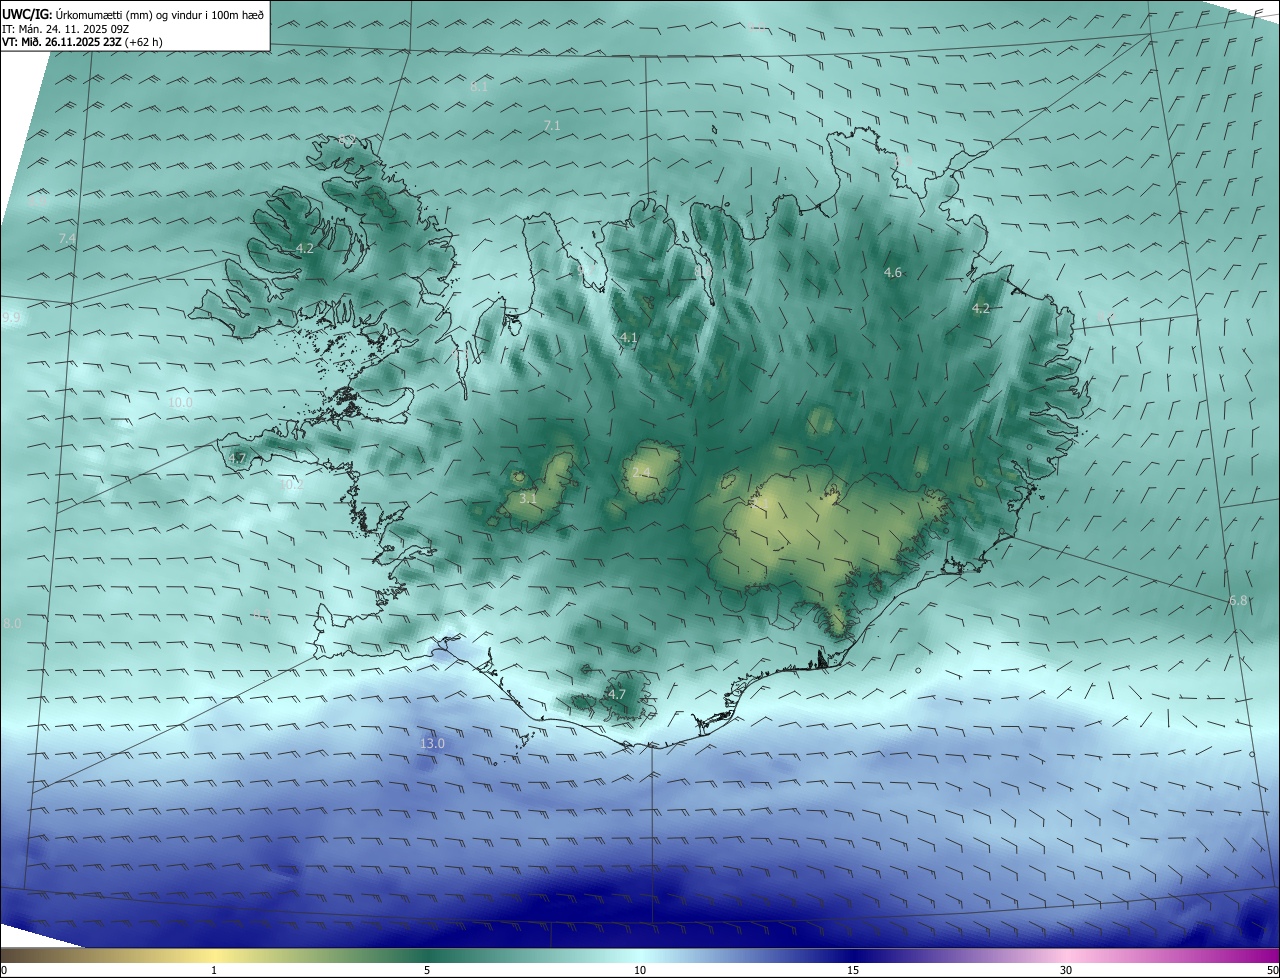Click the 4.7 value on the south coast glacier
The width and height of the screenshot is (1280, 978).
coord(617,694)
